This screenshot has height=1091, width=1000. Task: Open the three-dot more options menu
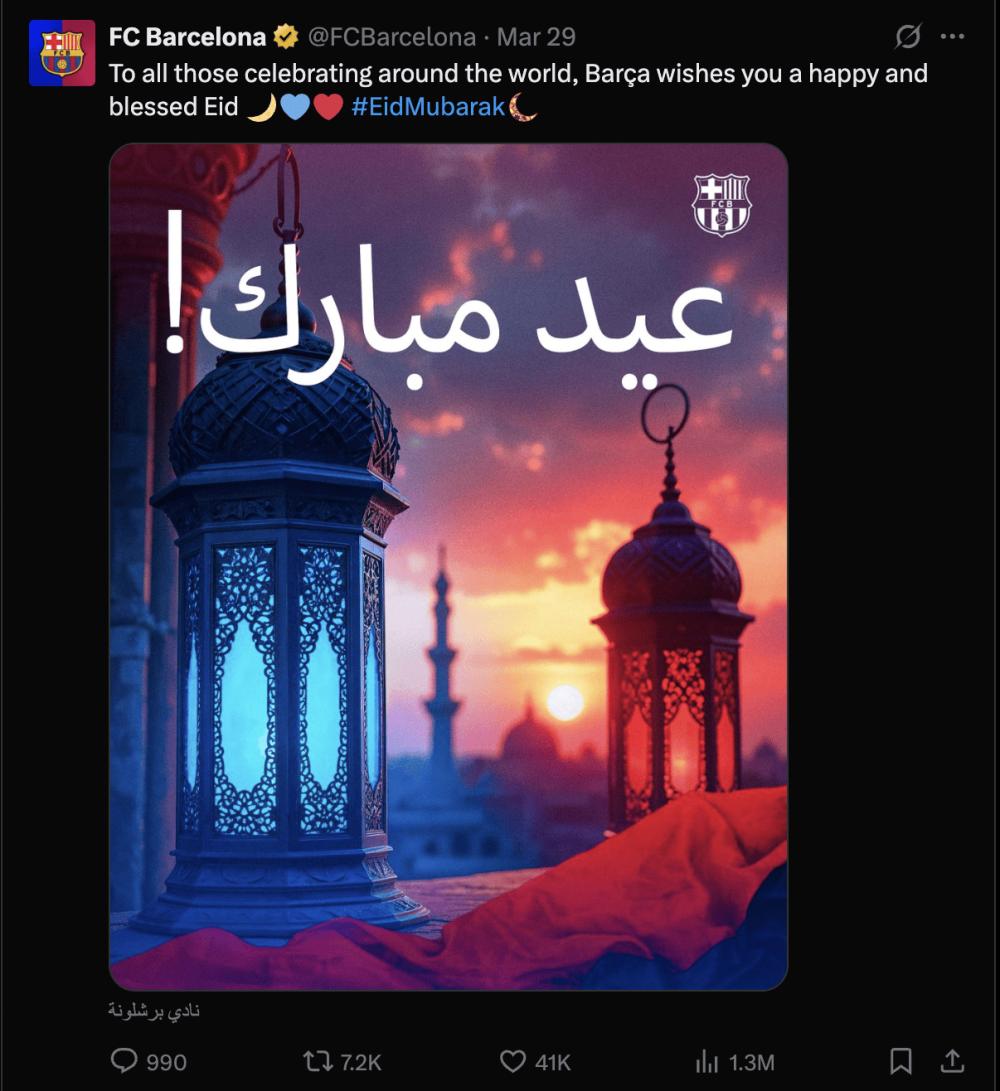(x=952, y=36)
